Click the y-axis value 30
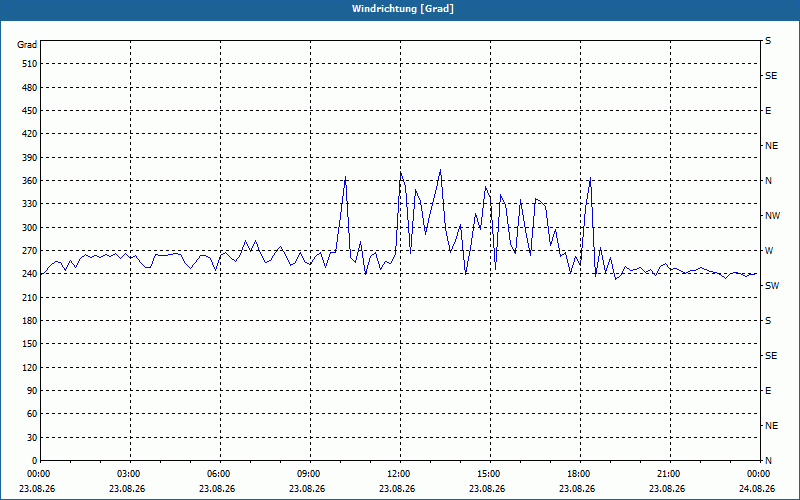Image resolution: width=800 pixels, height=500 pixels. tap(32, 438)
